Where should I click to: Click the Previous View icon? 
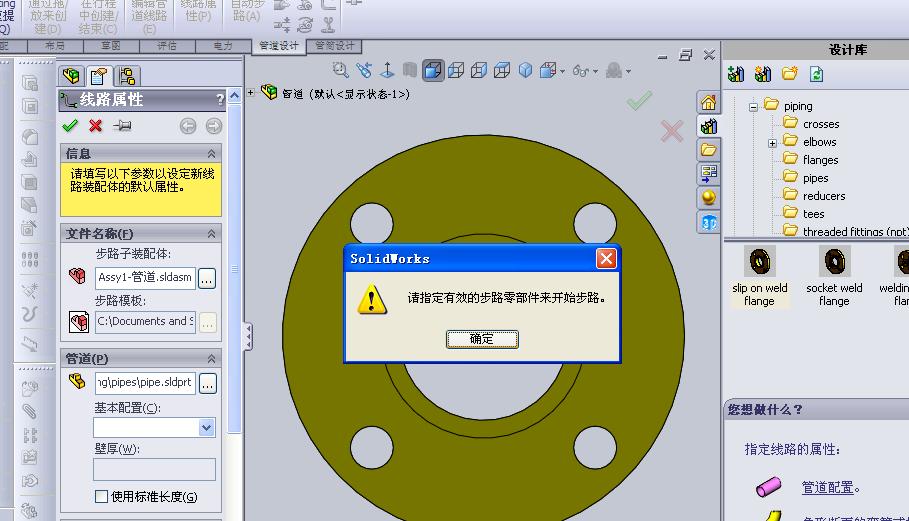point(364,70)
